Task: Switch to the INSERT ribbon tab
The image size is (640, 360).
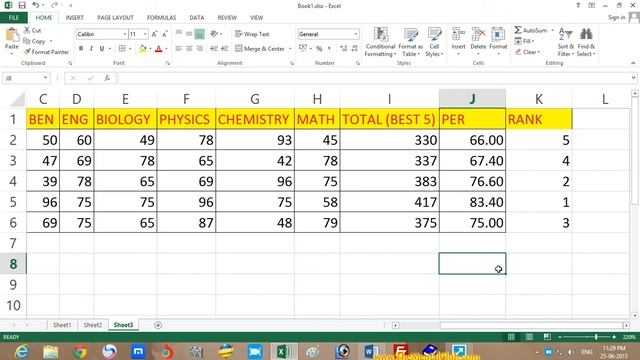Action: (74, 18)
